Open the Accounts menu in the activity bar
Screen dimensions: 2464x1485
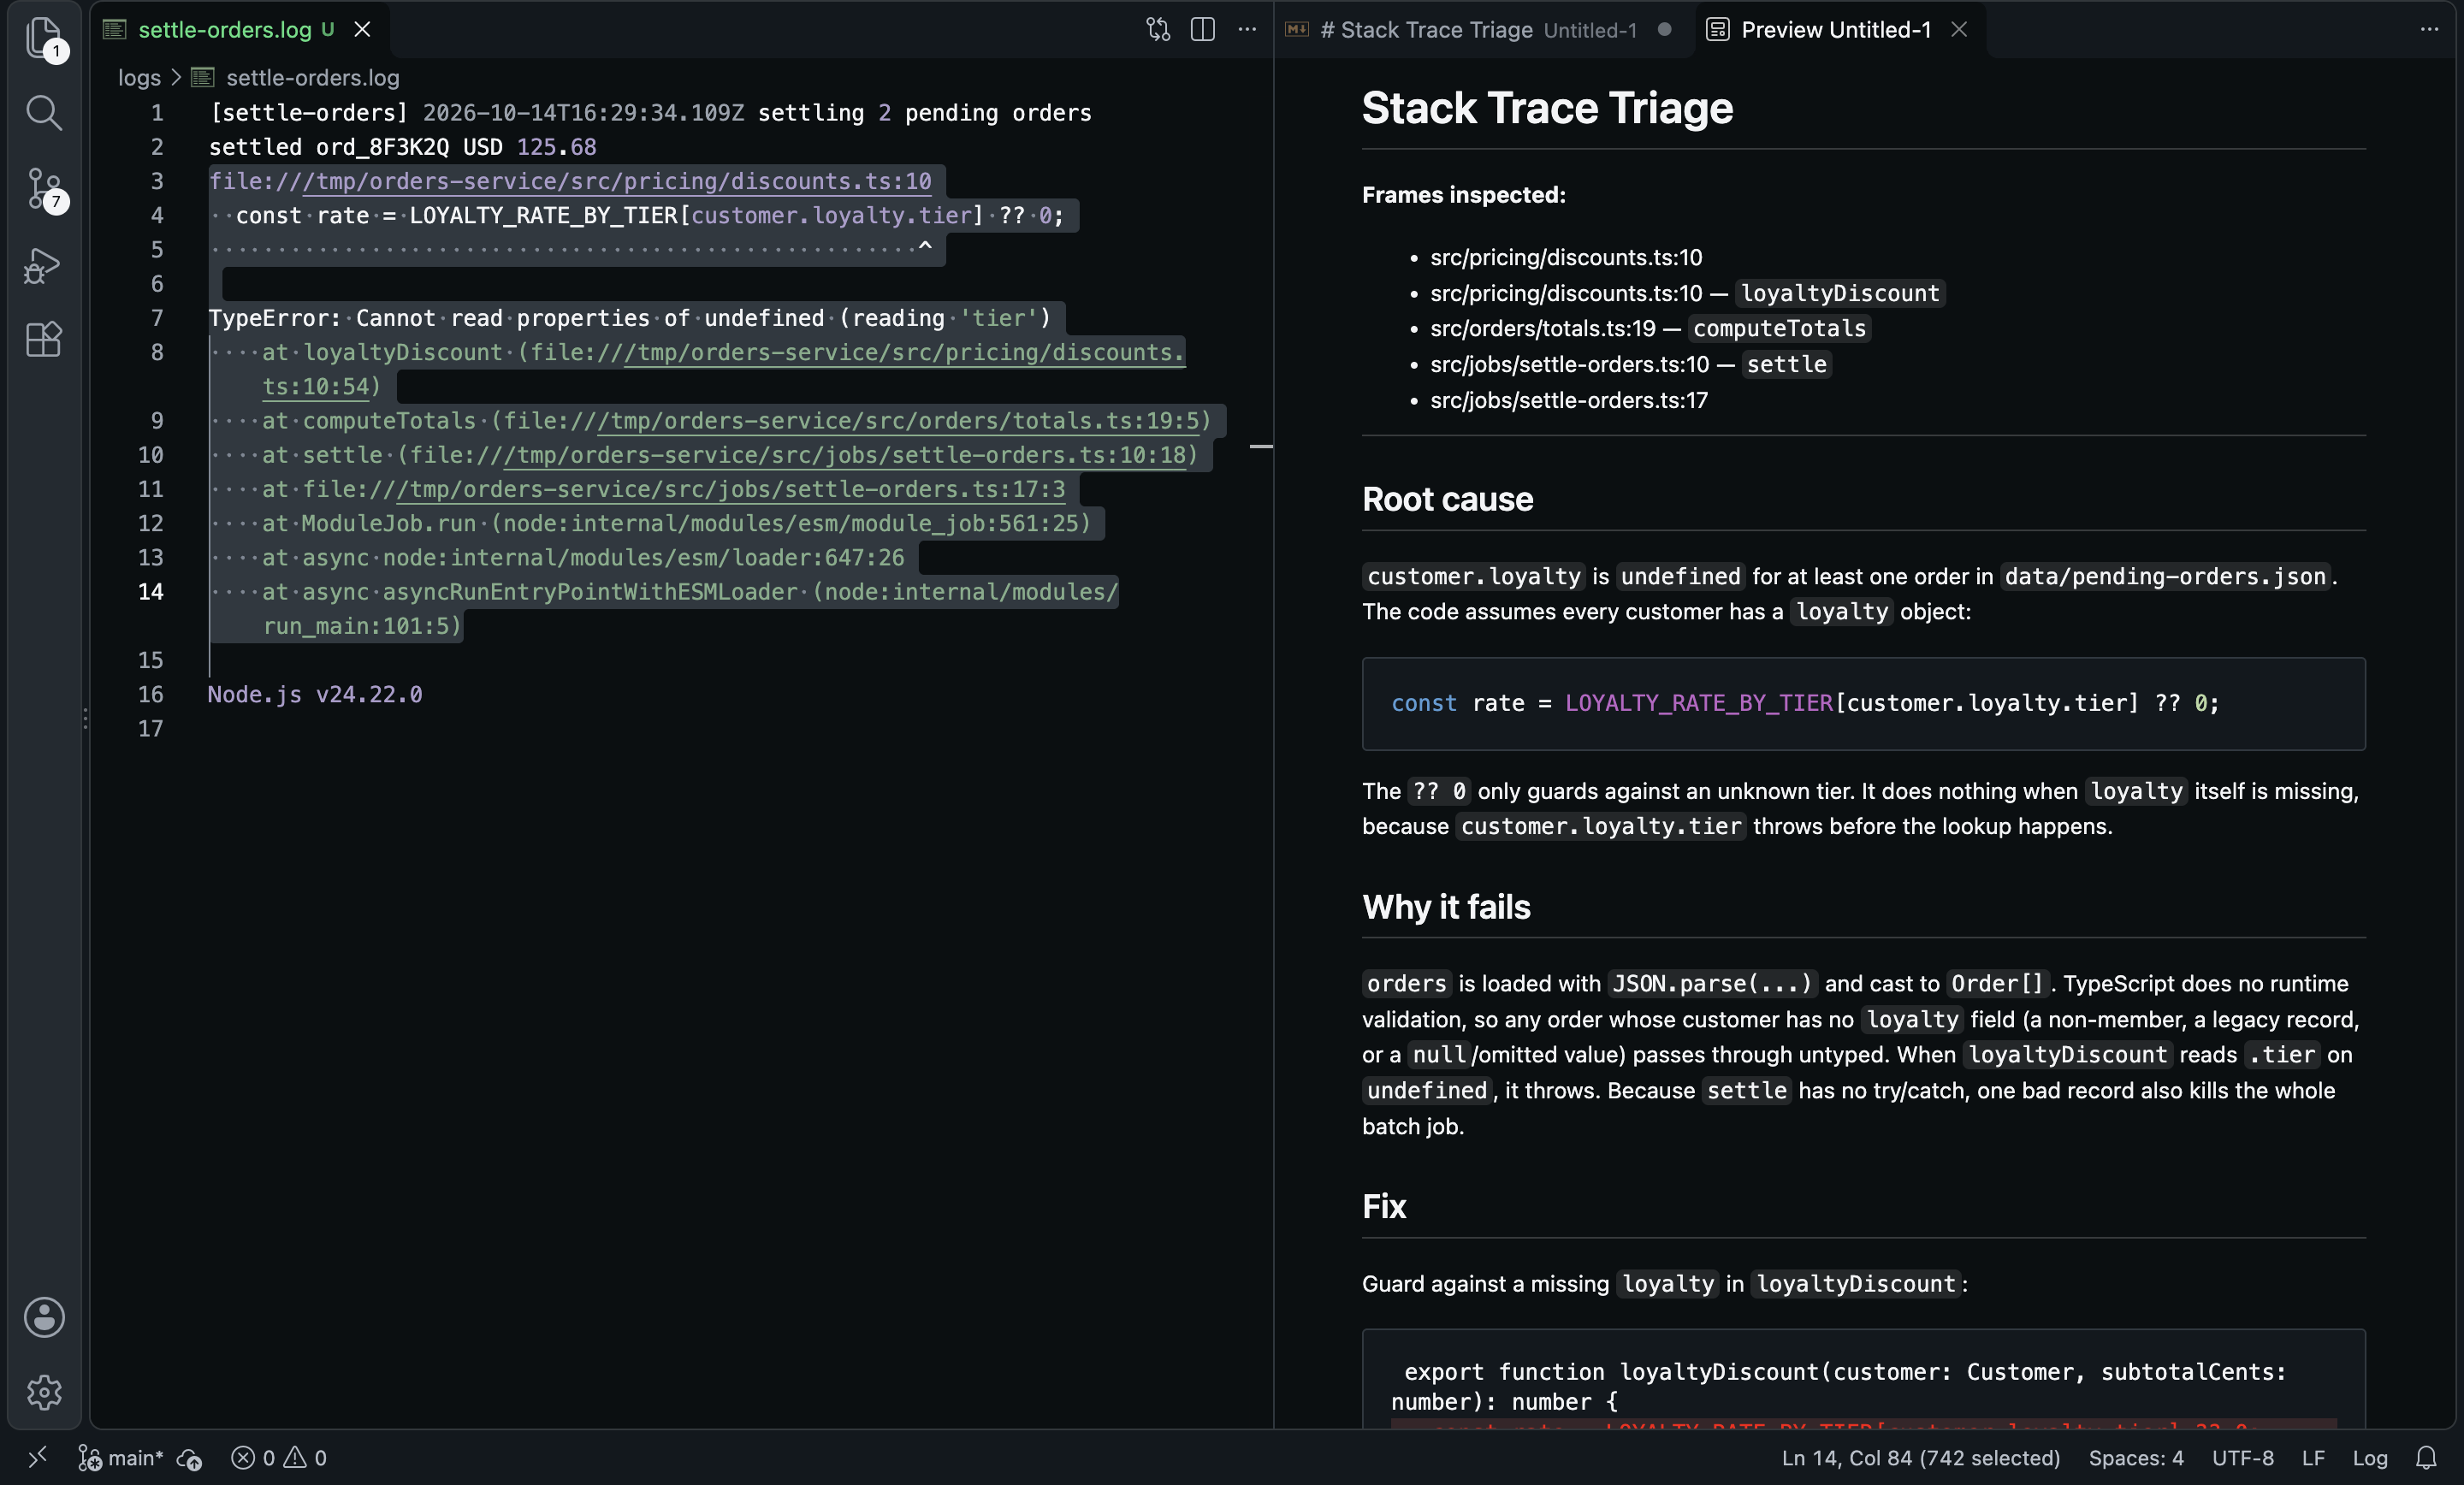click(44, 1317)
